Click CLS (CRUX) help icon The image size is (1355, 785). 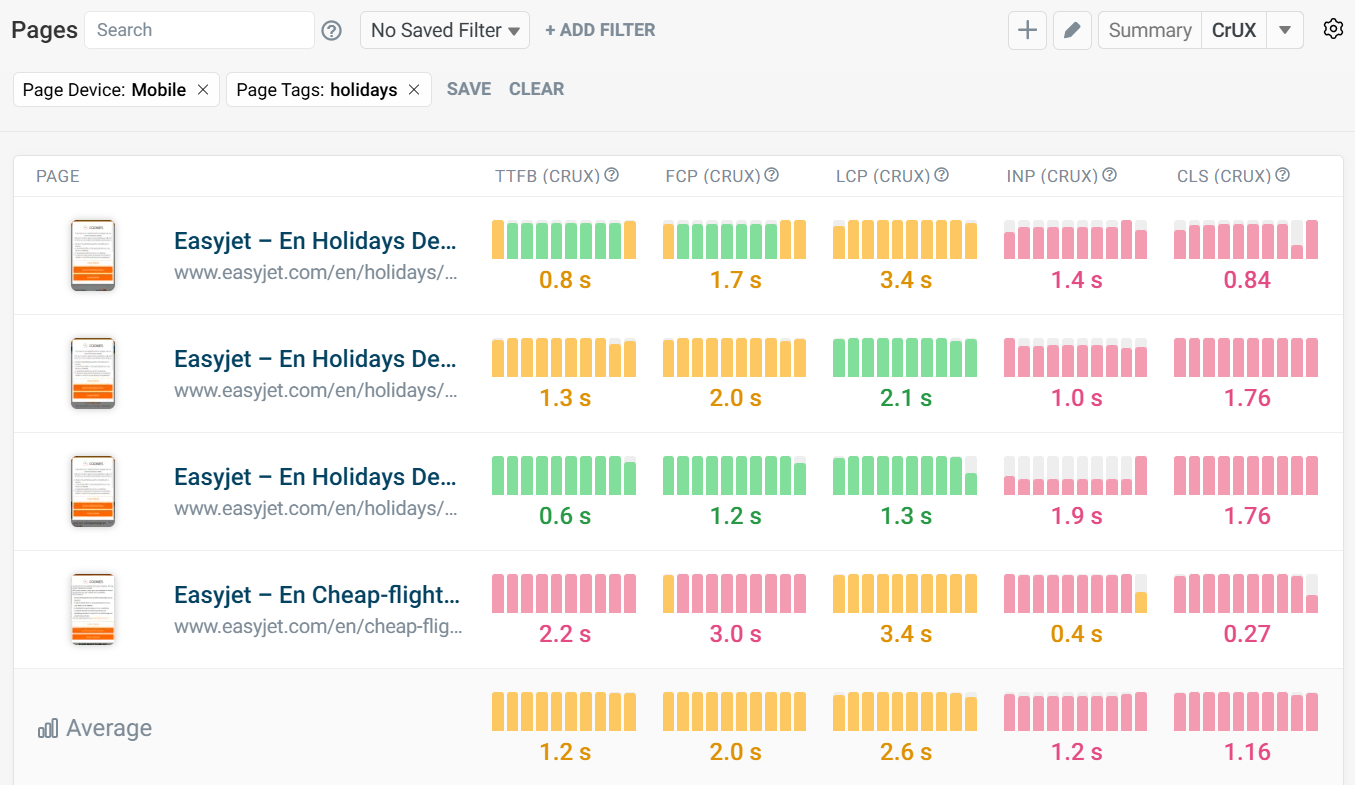(x=1283, y=175)
